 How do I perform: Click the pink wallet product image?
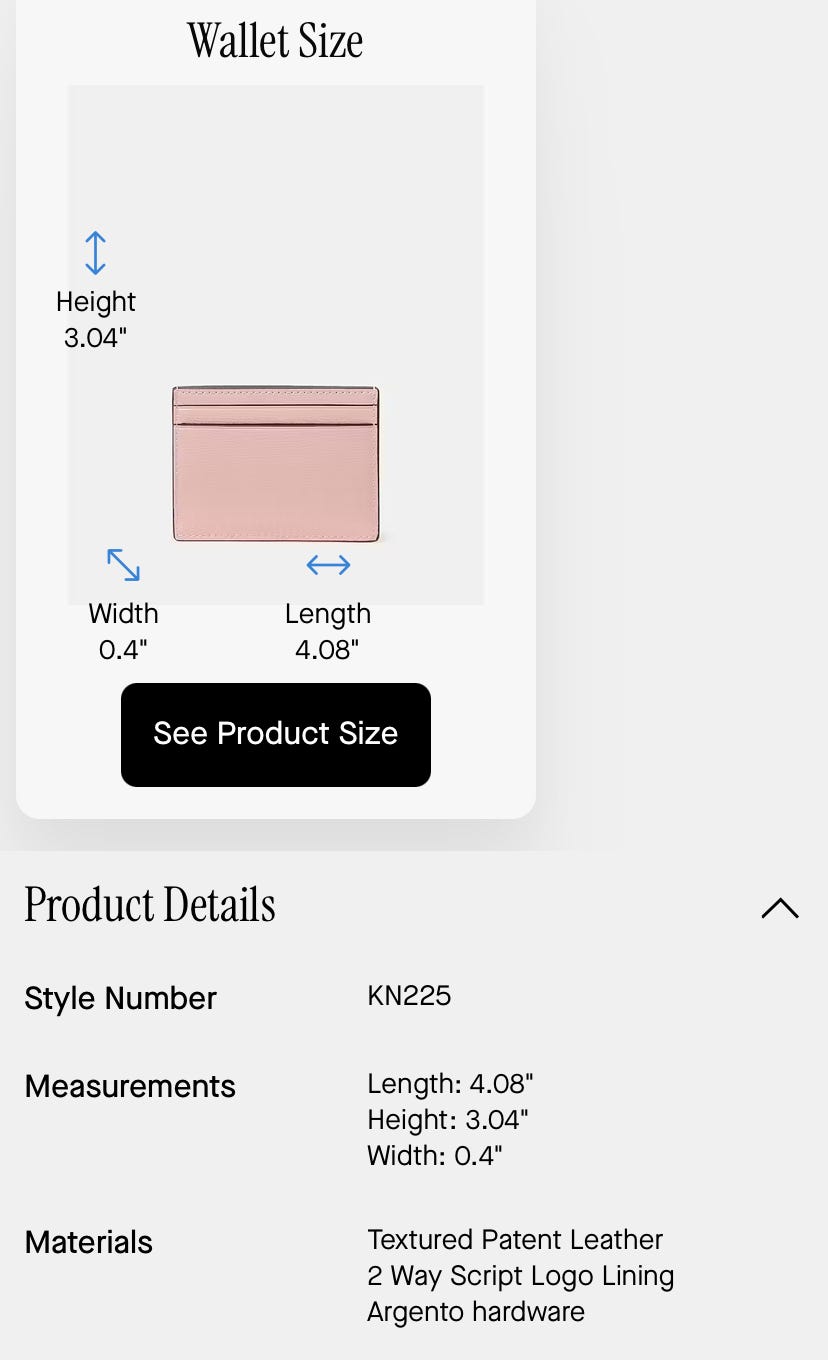(x=275, y=464)
